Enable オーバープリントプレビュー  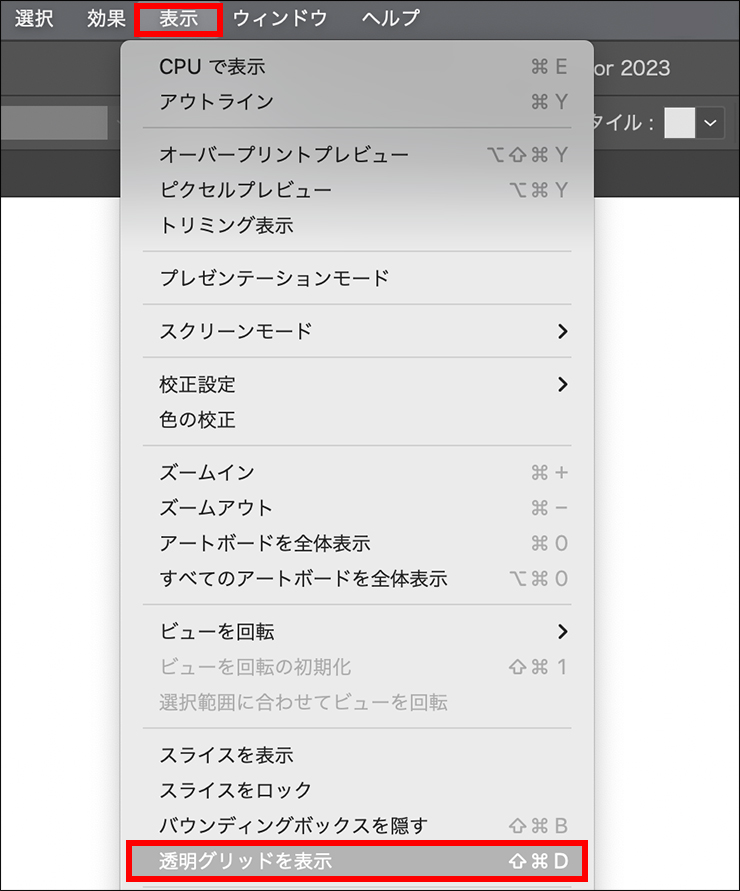(284, 155)
